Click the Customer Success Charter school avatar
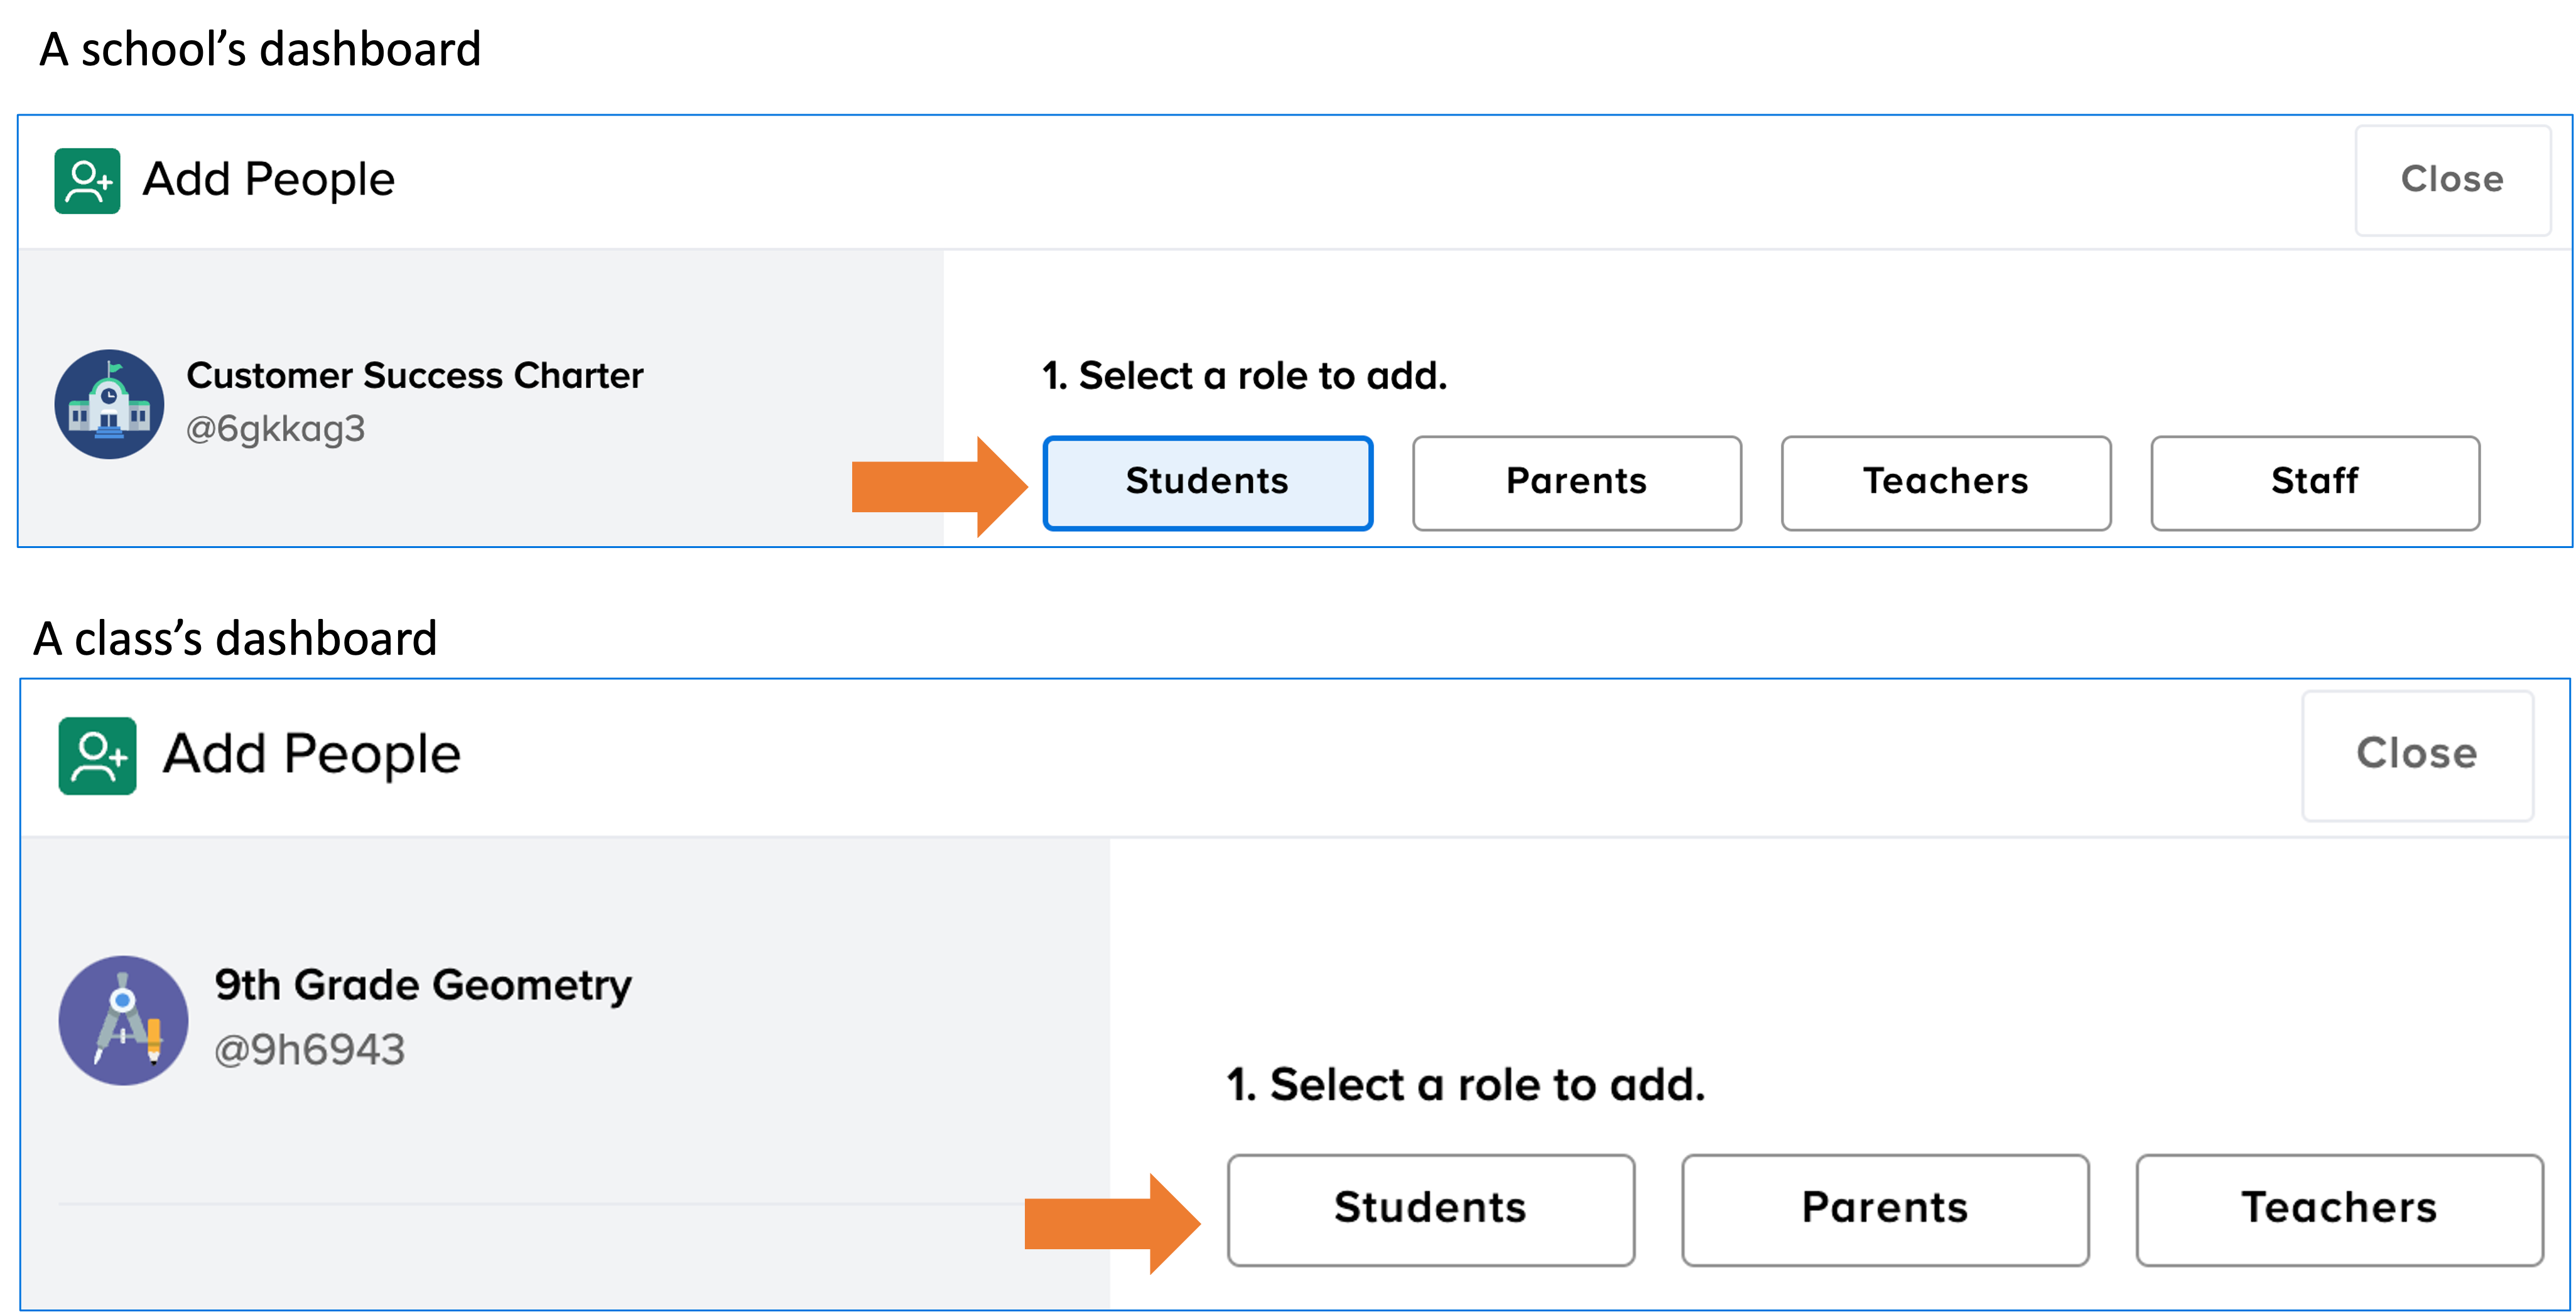 click(x=109, y=404)
